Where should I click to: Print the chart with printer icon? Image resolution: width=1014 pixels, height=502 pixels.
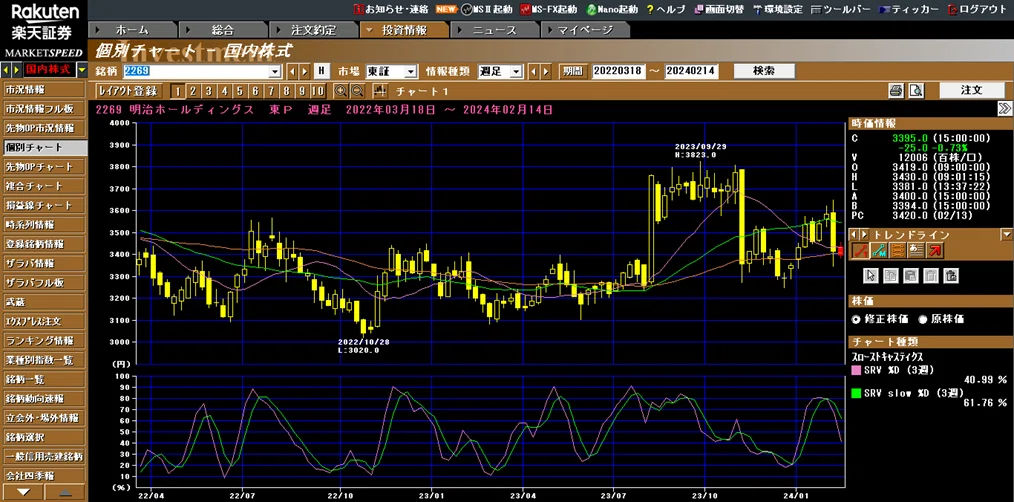pyautogui.click(x=896, y=91)
